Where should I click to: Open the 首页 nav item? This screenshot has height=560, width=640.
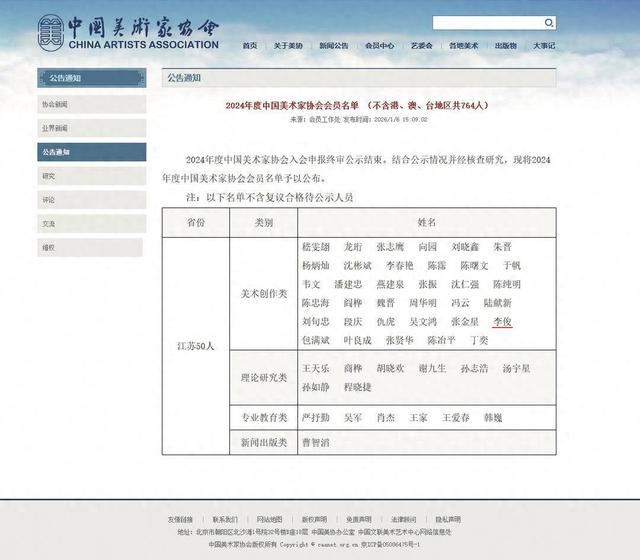tap(250, 46)
